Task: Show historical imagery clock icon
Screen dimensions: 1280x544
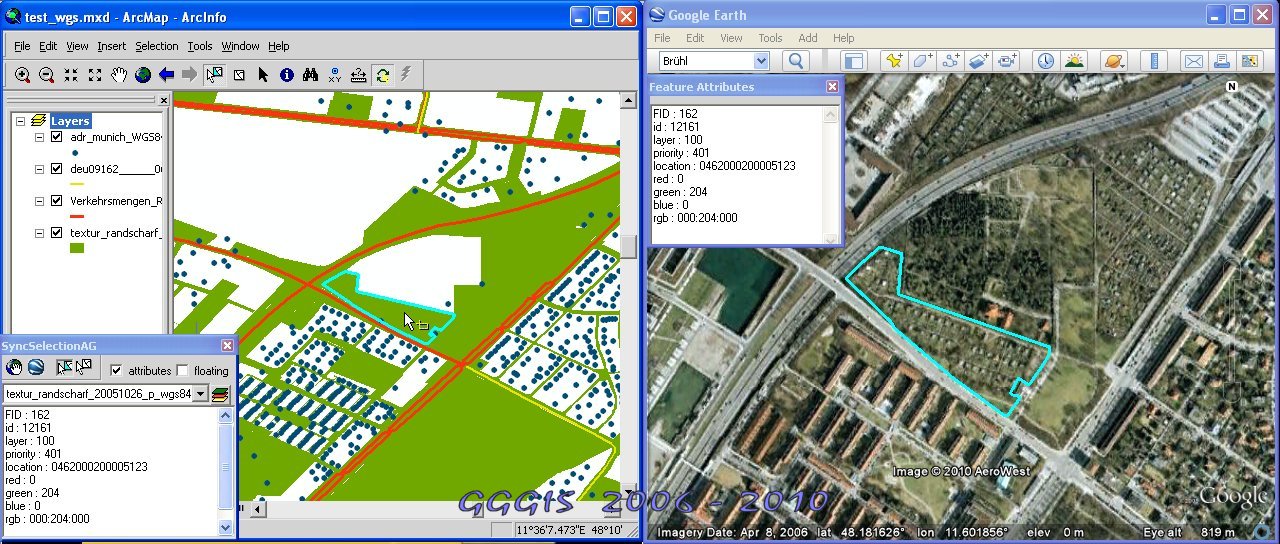Action: tap(1045, 61)
